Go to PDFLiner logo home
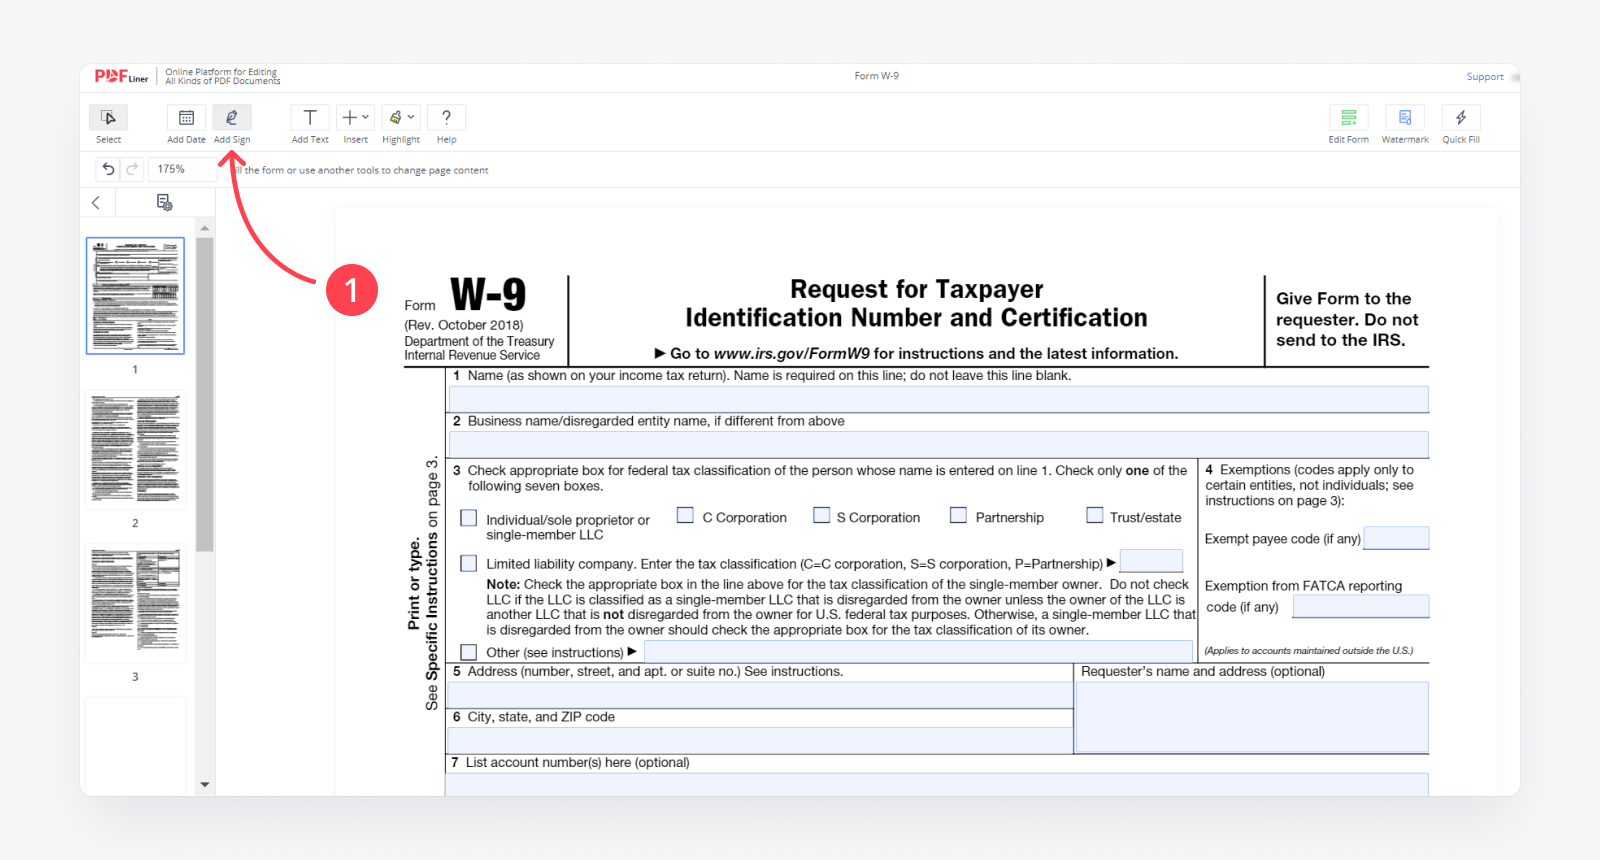Viewport: 1600px width, 860px height. pos(121,76)
